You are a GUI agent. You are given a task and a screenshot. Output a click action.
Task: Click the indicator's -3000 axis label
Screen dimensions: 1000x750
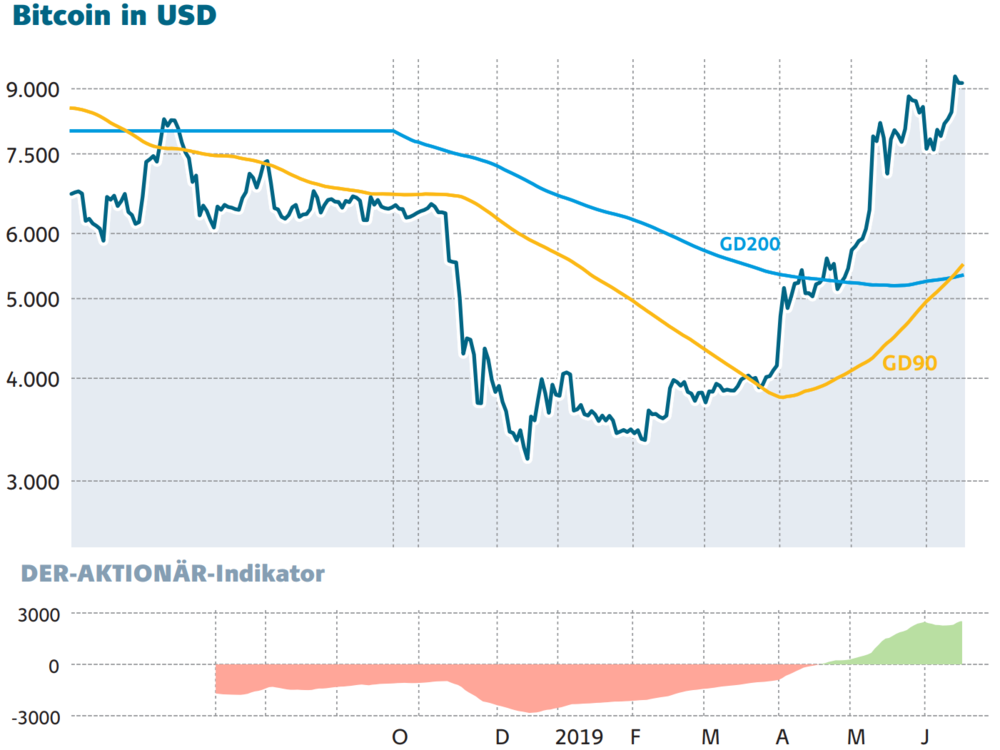(x=36, y=717)
